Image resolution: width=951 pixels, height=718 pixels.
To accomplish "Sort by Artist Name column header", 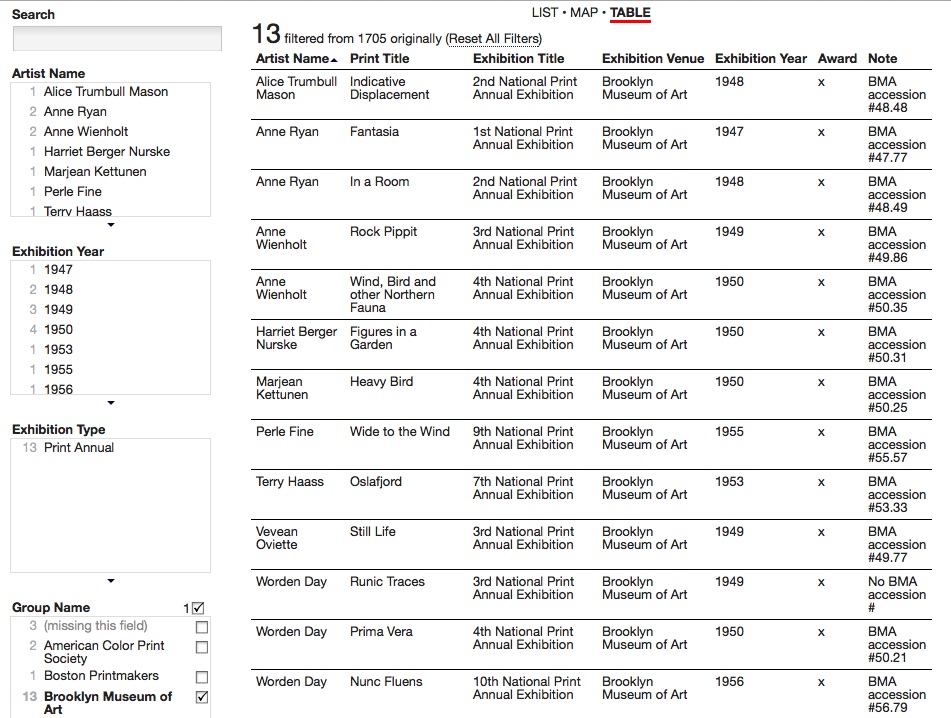I will [x=296, y=59].
